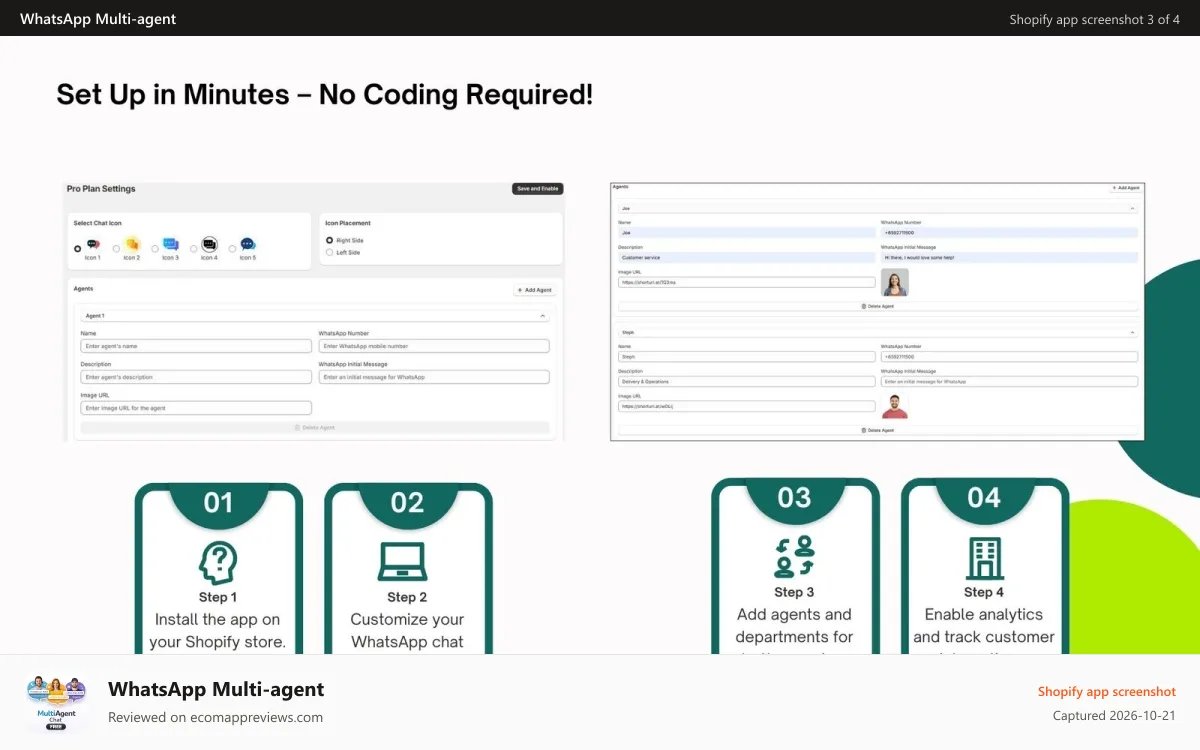This screenshot has height=750, width=1200.
Task: Click 'Reviewed on ecomappreviews.com' text
Action: point(215,717)
